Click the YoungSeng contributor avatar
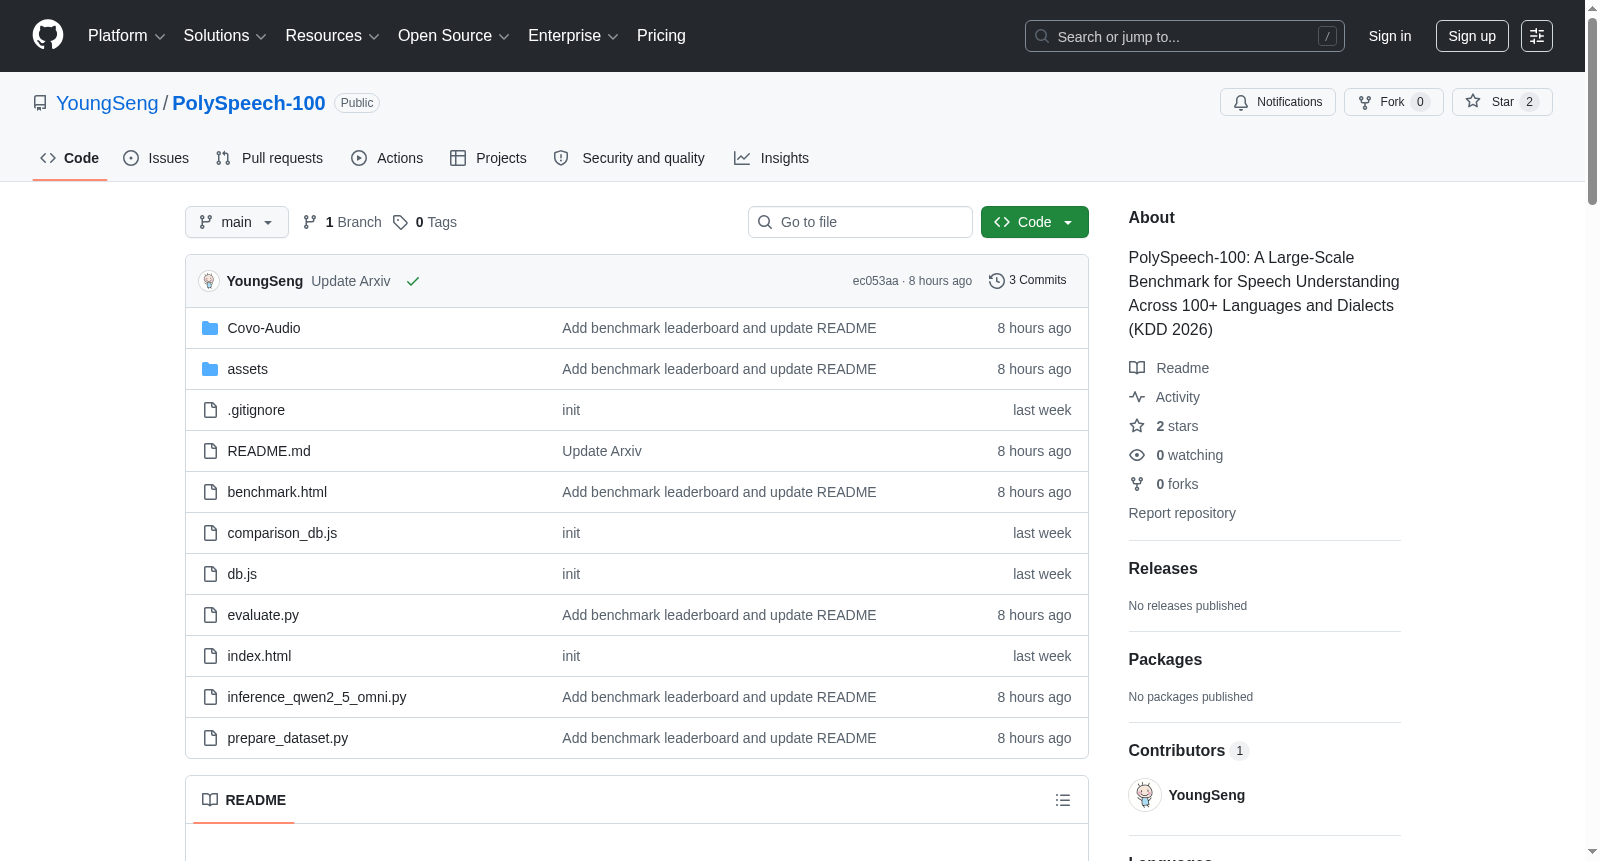 (x=1145, y=795)
